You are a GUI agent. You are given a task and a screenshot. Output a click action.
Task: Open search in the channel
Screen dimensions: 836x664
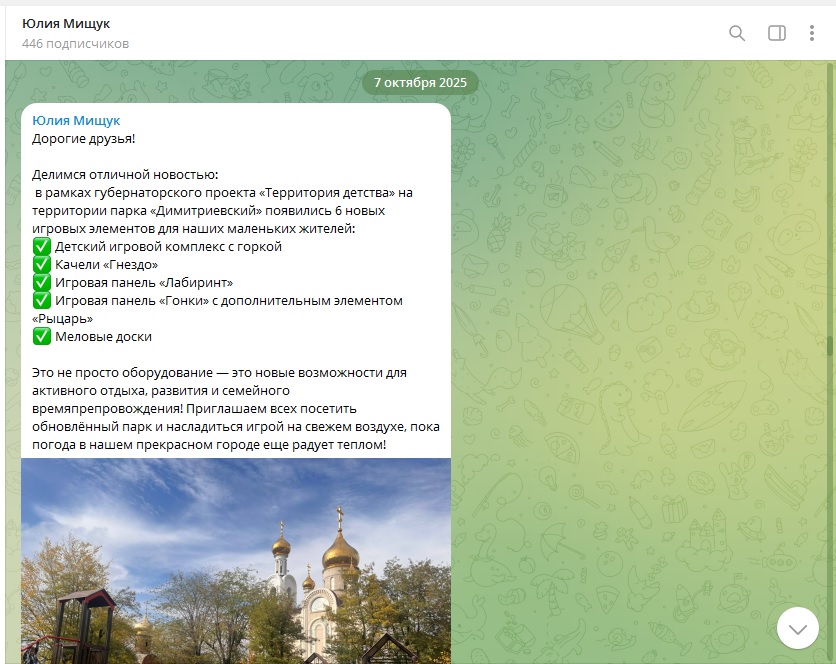737,33
